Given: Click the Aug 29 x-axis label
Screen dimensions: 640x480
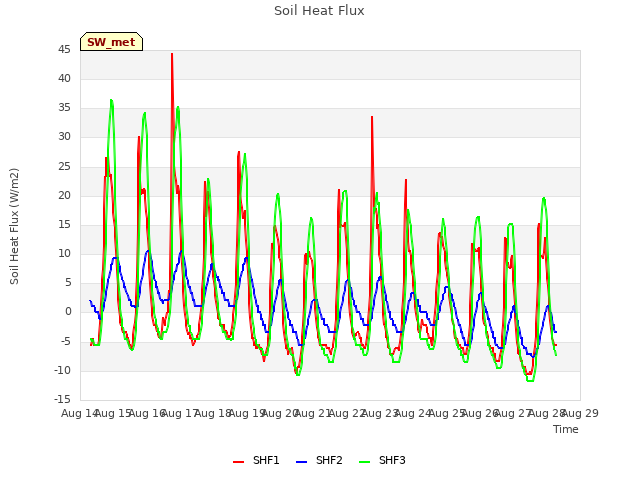Looking at the screenshot, I should [x=580, y=413].
